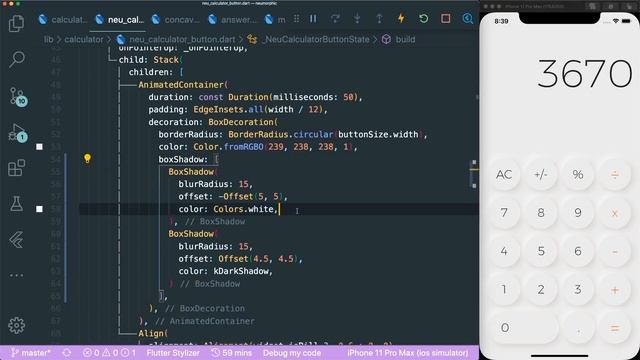The height and width of the screenshot is (360, 640).
Task: Restart the debug session
Action: [424, 18]
